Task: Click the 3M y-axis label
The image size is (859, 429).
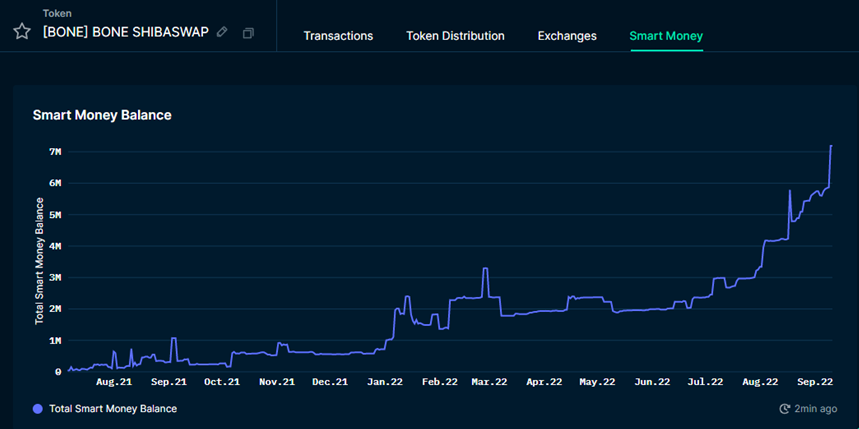Action: (x=55, y=278)
